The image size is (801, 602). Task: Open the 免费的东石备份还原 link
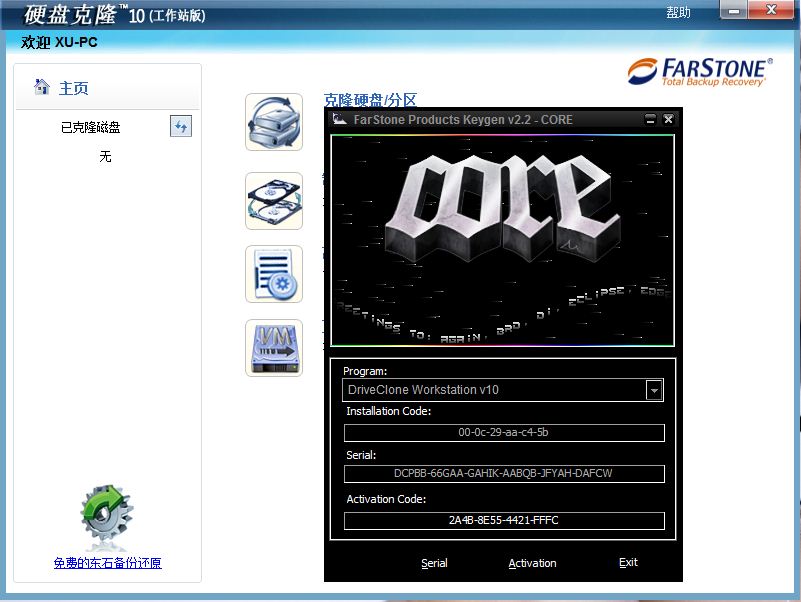(107, 563)
